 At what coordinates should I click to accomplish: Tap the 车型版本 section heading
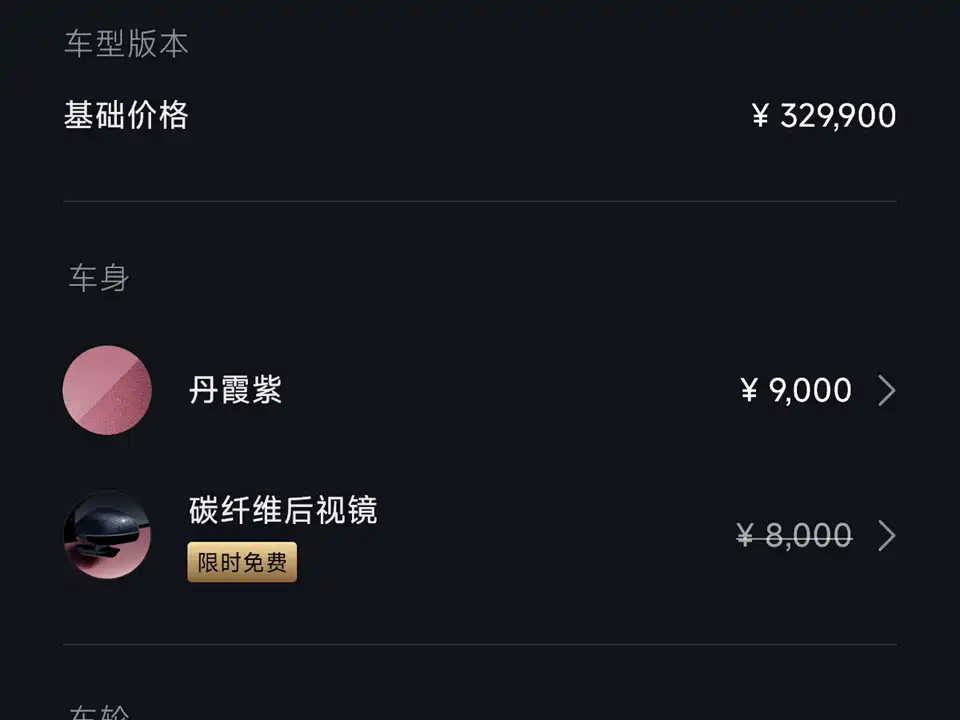tap(126, 44)
